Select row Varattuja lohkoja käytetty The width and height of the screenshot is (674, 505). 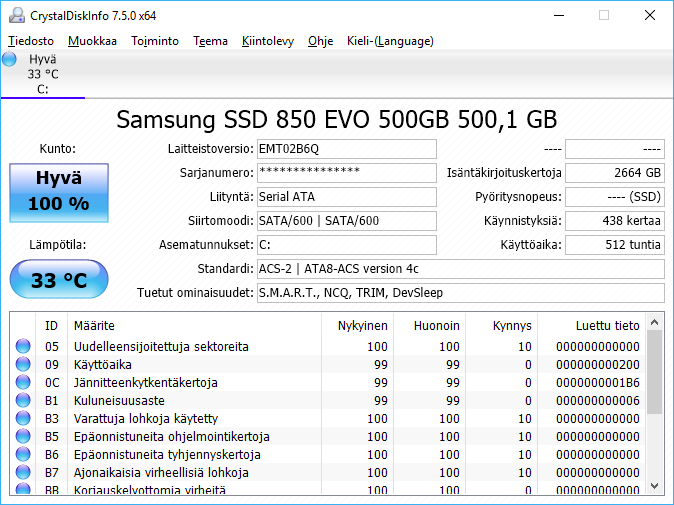328,419
